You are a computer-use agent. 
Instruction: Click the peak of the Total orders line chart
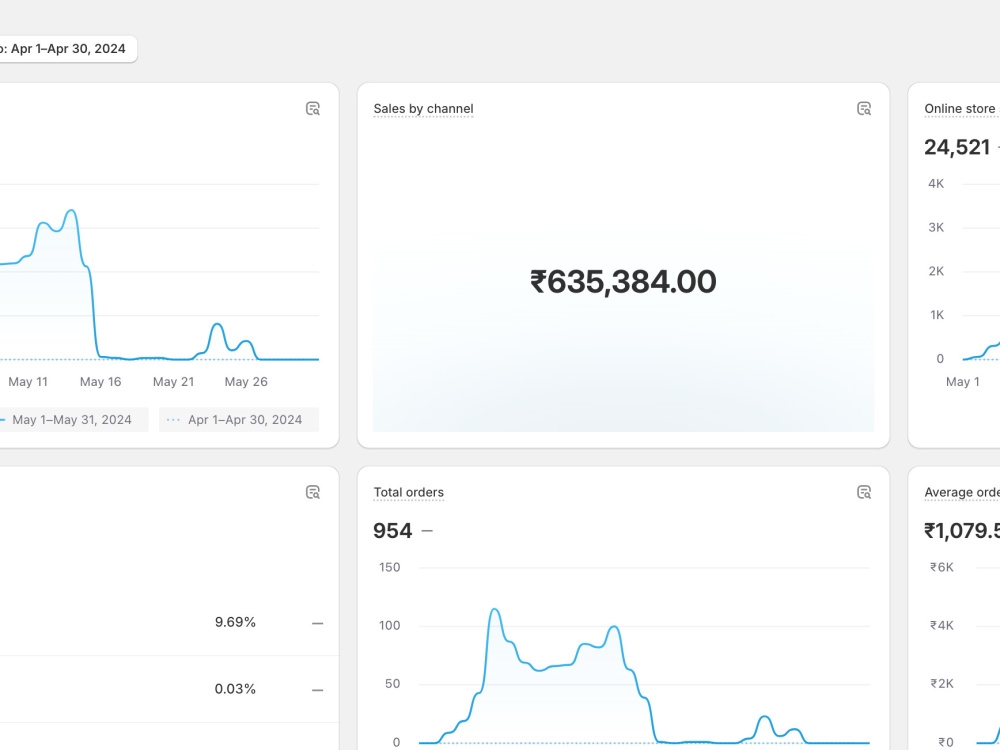click(494, 610)
